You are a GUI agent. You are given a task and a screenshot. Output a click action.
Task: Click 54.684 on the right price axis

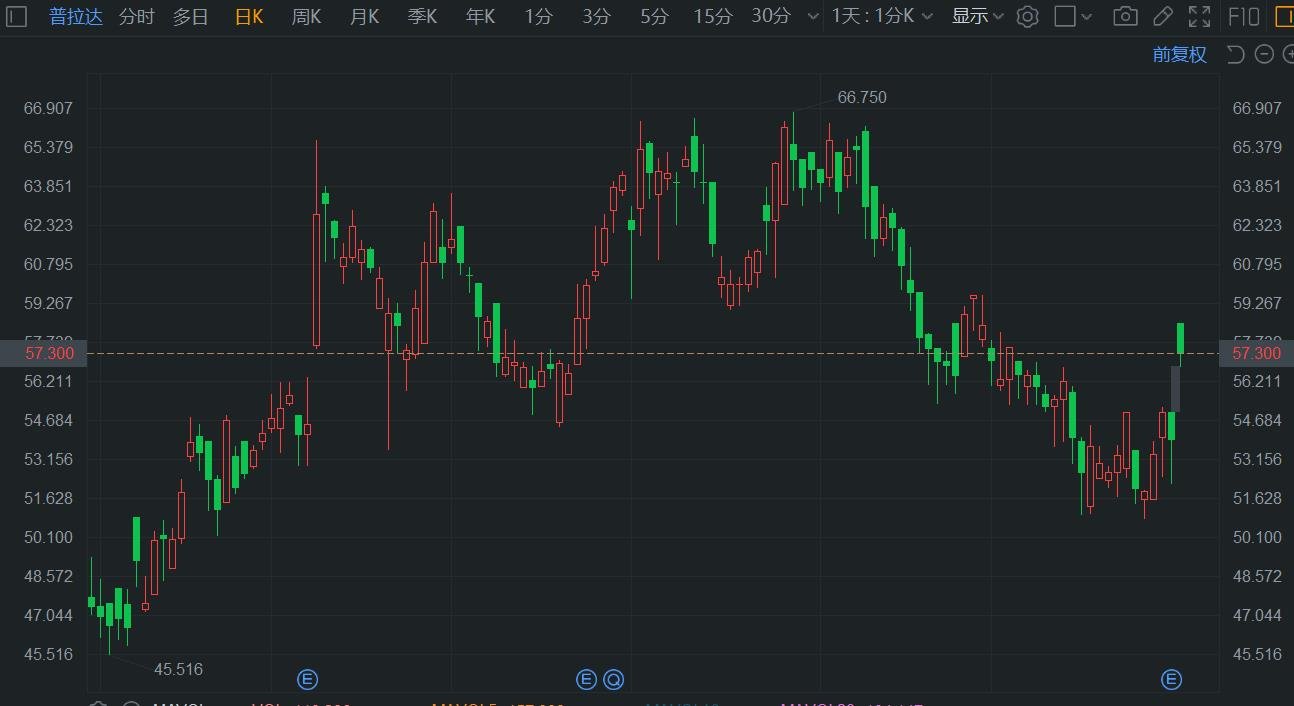click(1257, 420)
